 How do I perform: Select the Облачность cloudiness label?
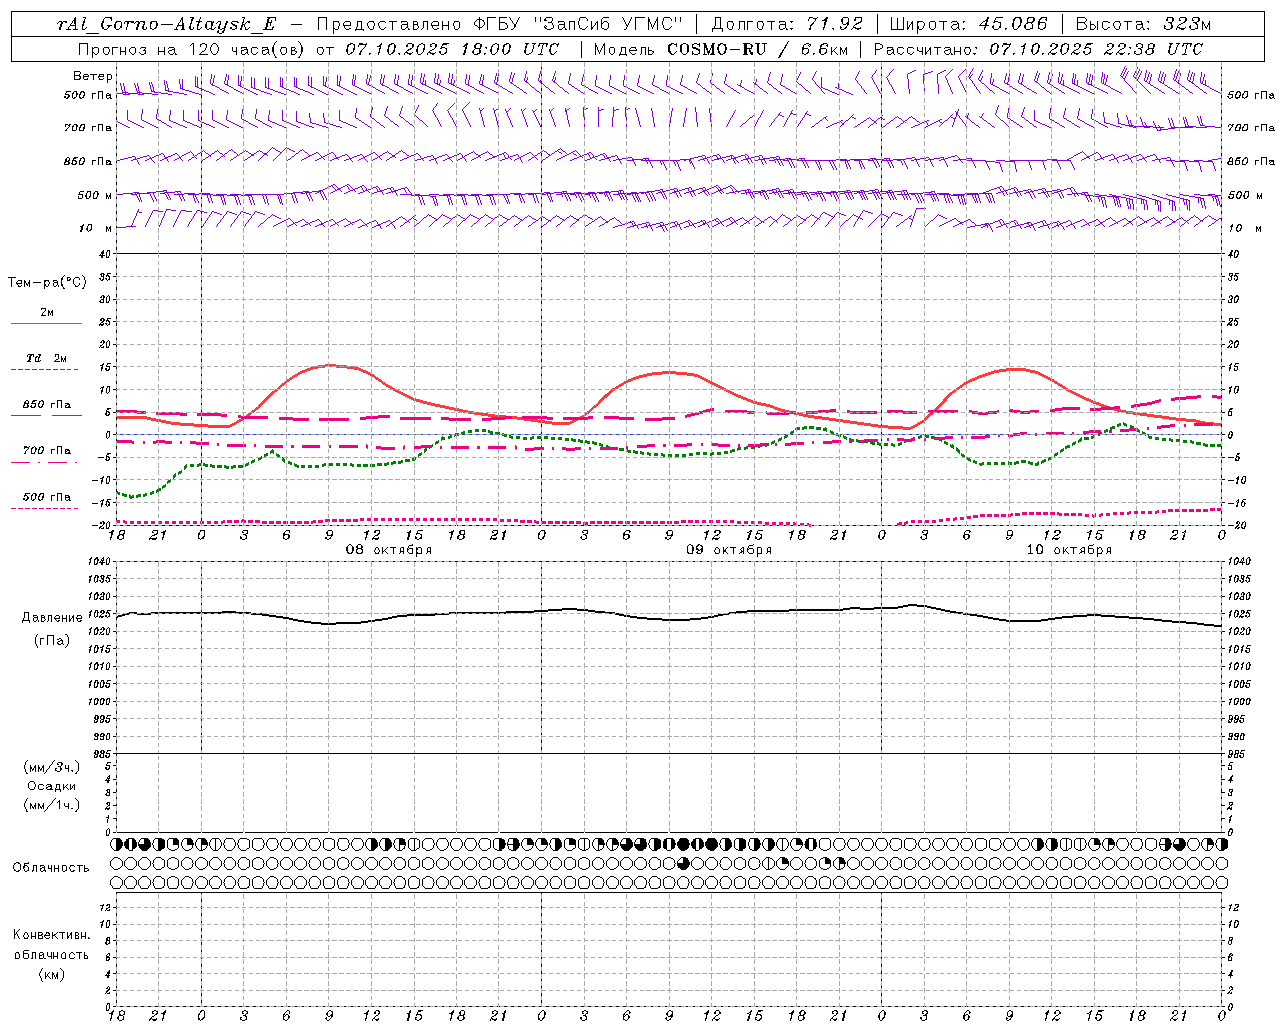coord(50,867)
